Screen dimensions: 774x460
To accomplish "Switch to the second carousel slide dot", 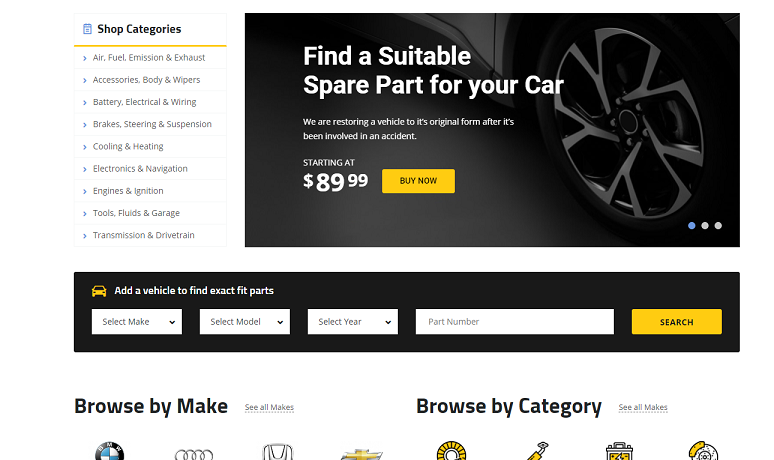I will pos(705,226).
